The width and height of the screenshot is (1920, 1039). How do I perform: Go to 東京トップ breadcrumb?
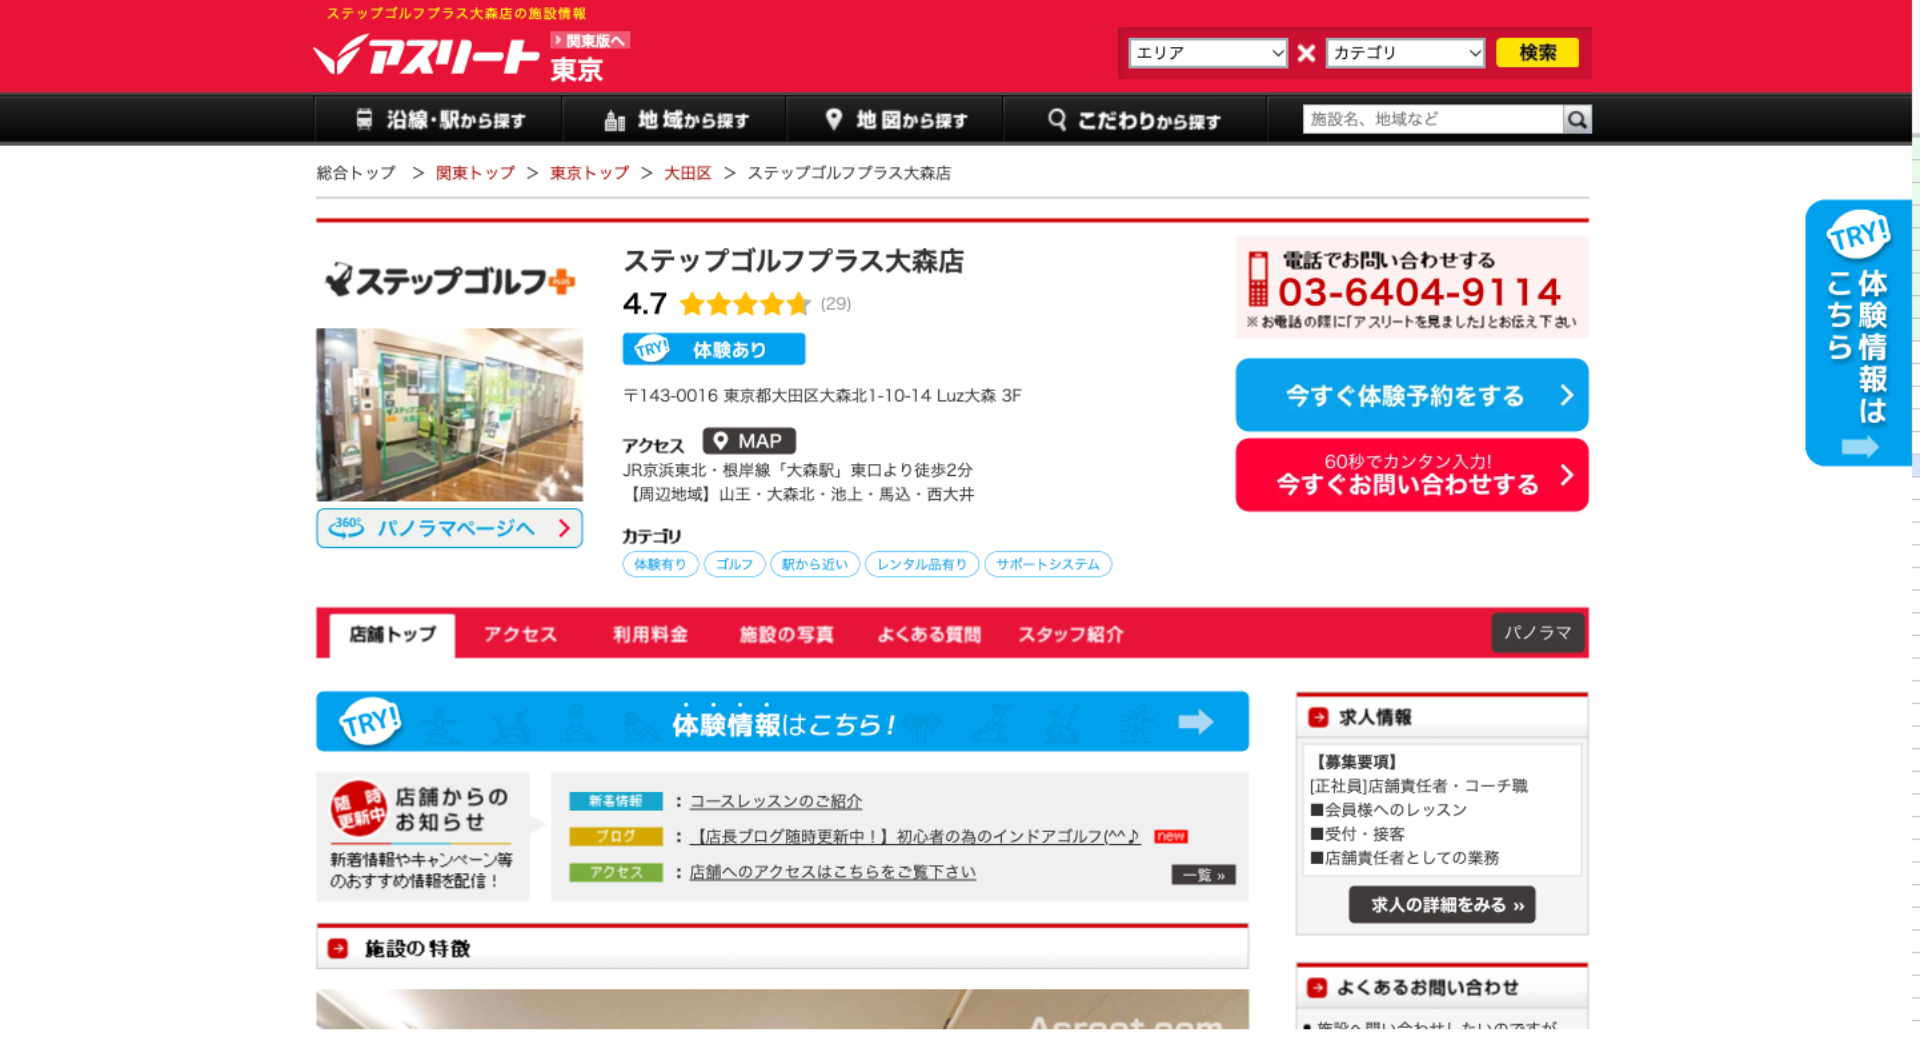pyautogui.click(x=589, y=173)
